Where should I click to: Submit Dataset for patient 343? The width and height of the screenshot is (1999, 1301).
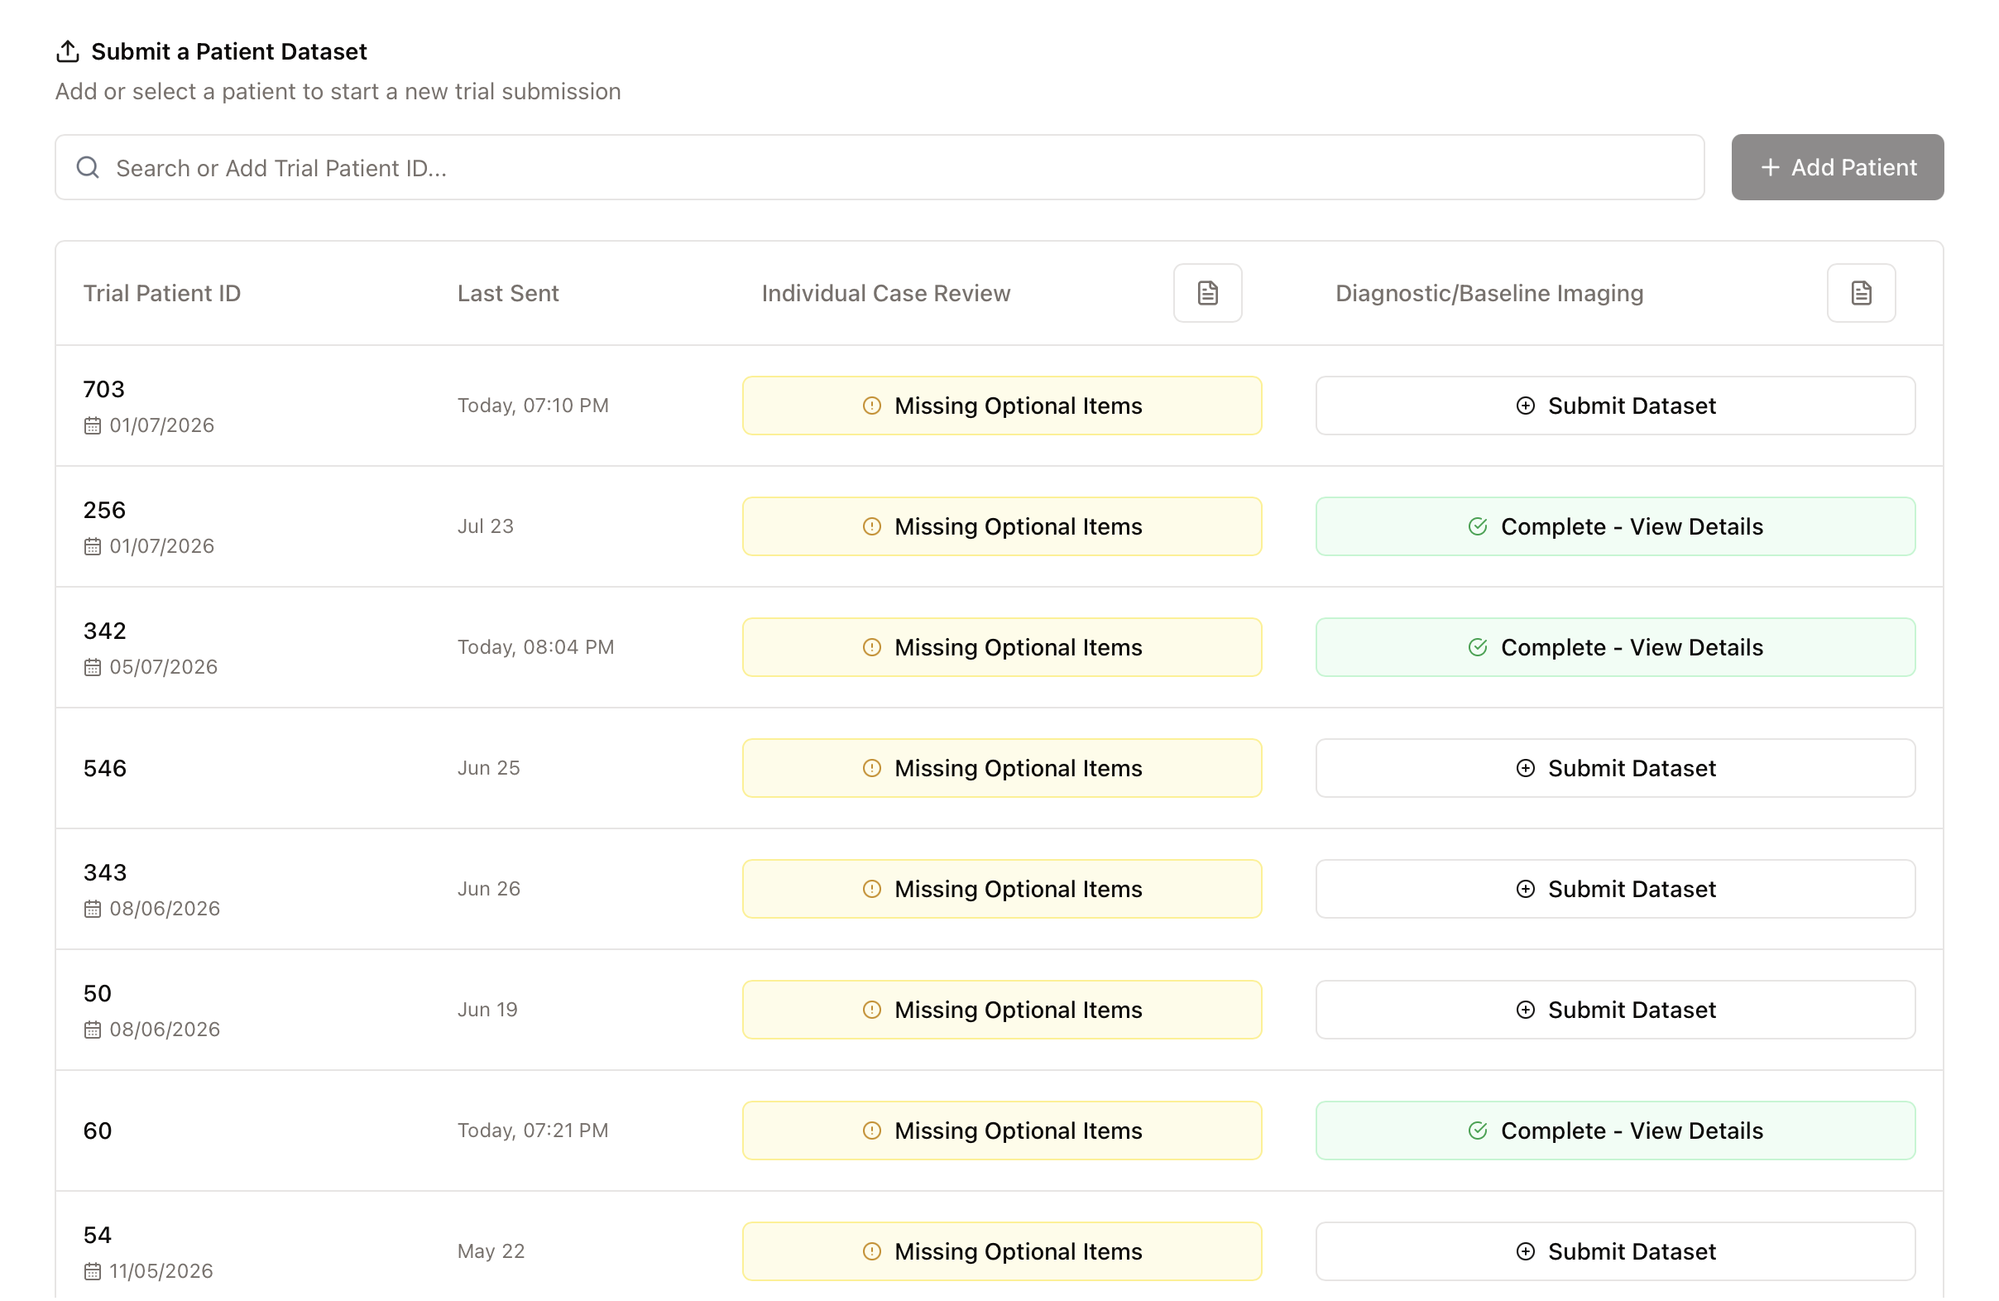point(1615,889)
